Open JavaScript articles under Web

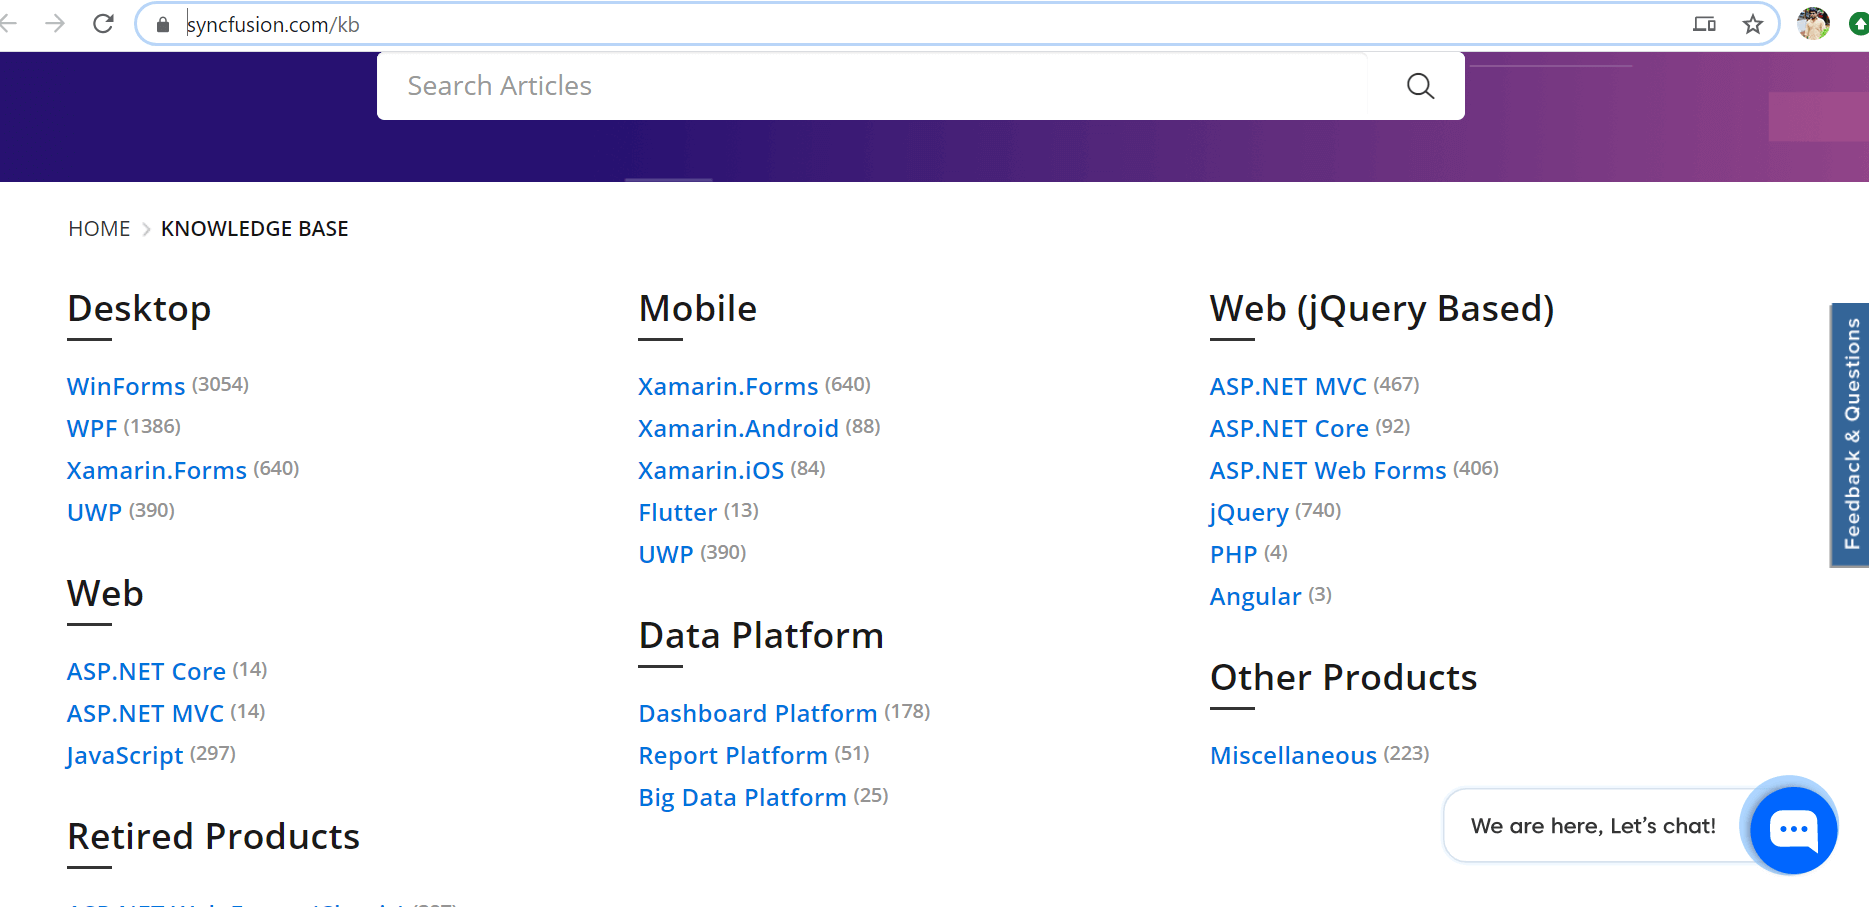(125, 755)
